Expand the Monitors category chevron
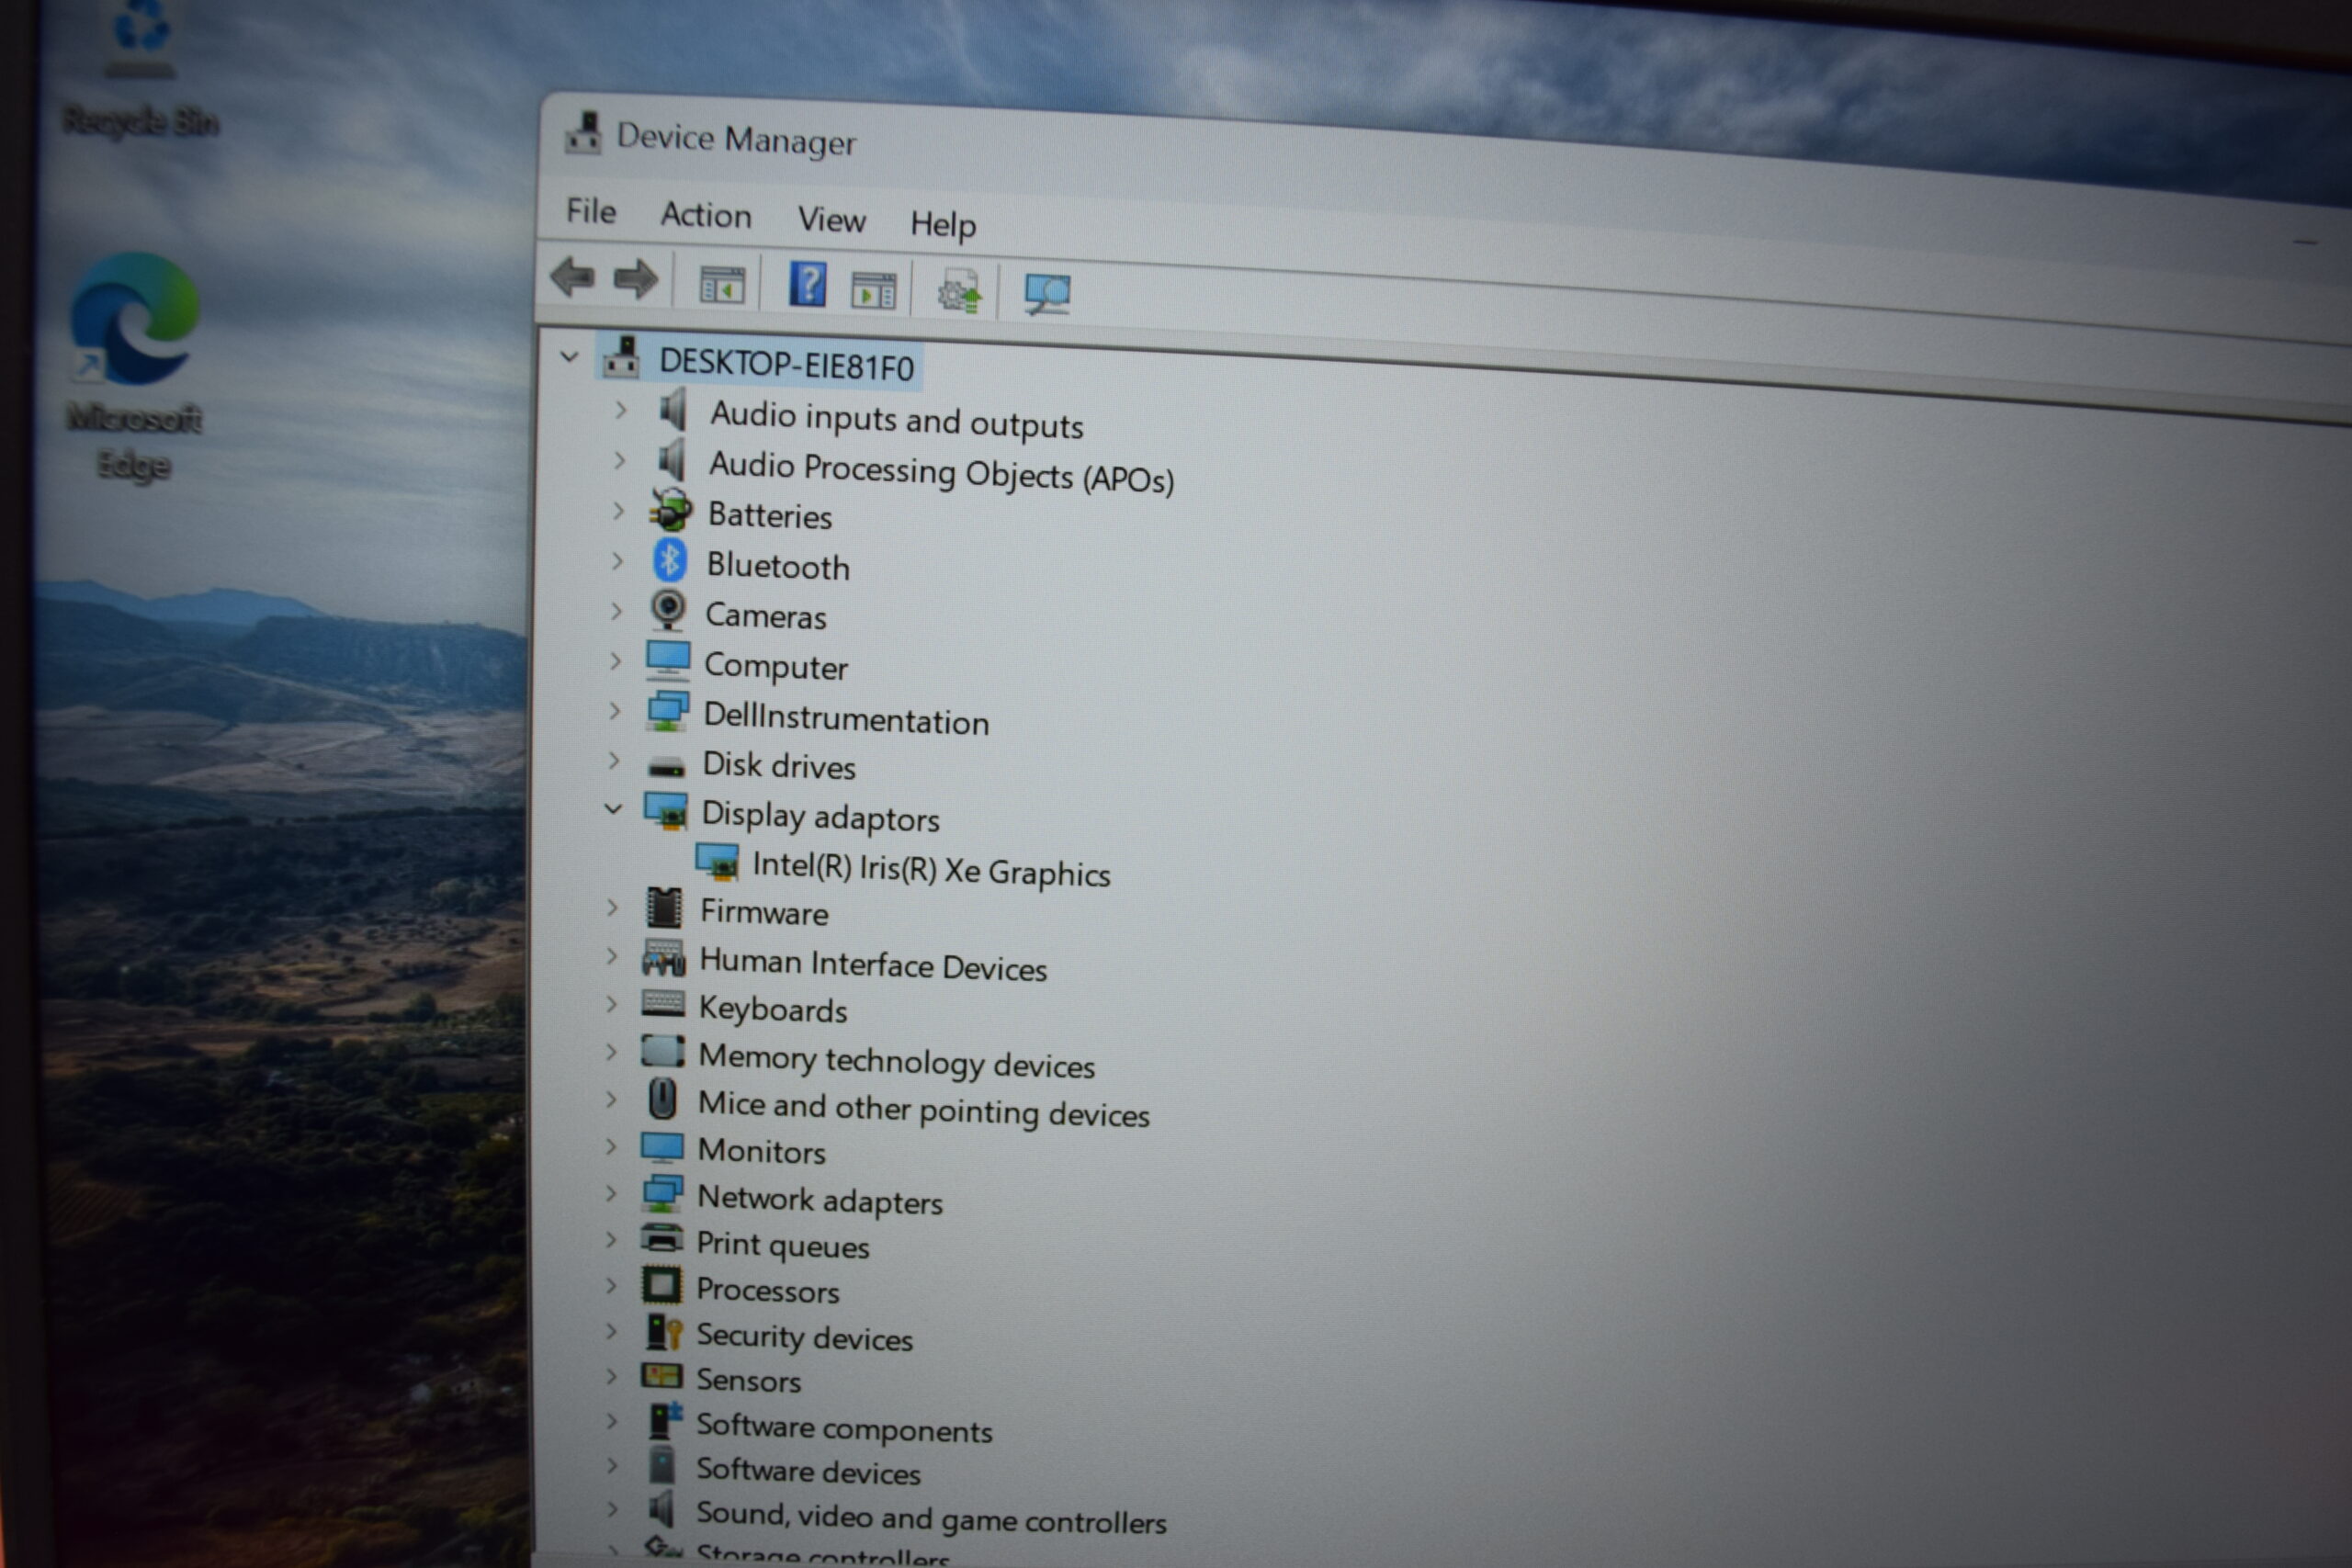Screen dimensions: 2352x1568 [611, 1145]
